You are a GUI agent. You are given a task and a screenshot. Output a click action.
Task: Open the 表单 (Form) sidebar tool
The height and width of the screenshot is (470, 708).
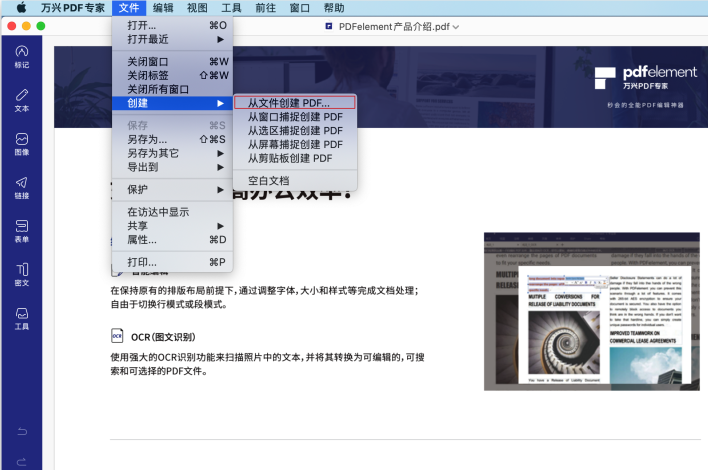21,231
